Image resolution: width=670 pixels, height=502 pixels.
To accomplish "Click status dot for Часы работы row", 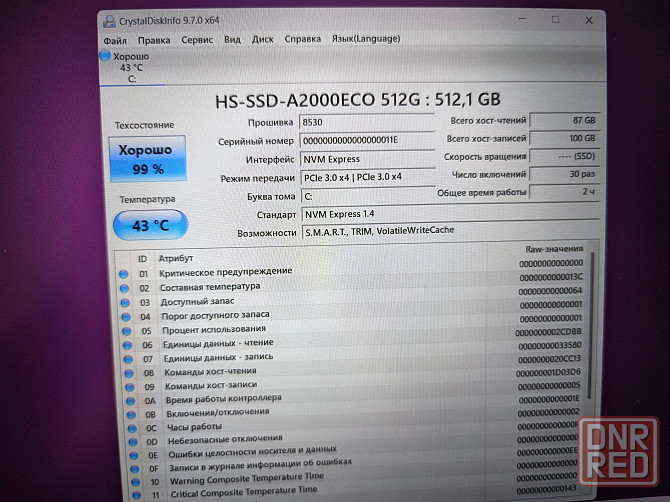I will pyautogui.click(x=132, y=429).
